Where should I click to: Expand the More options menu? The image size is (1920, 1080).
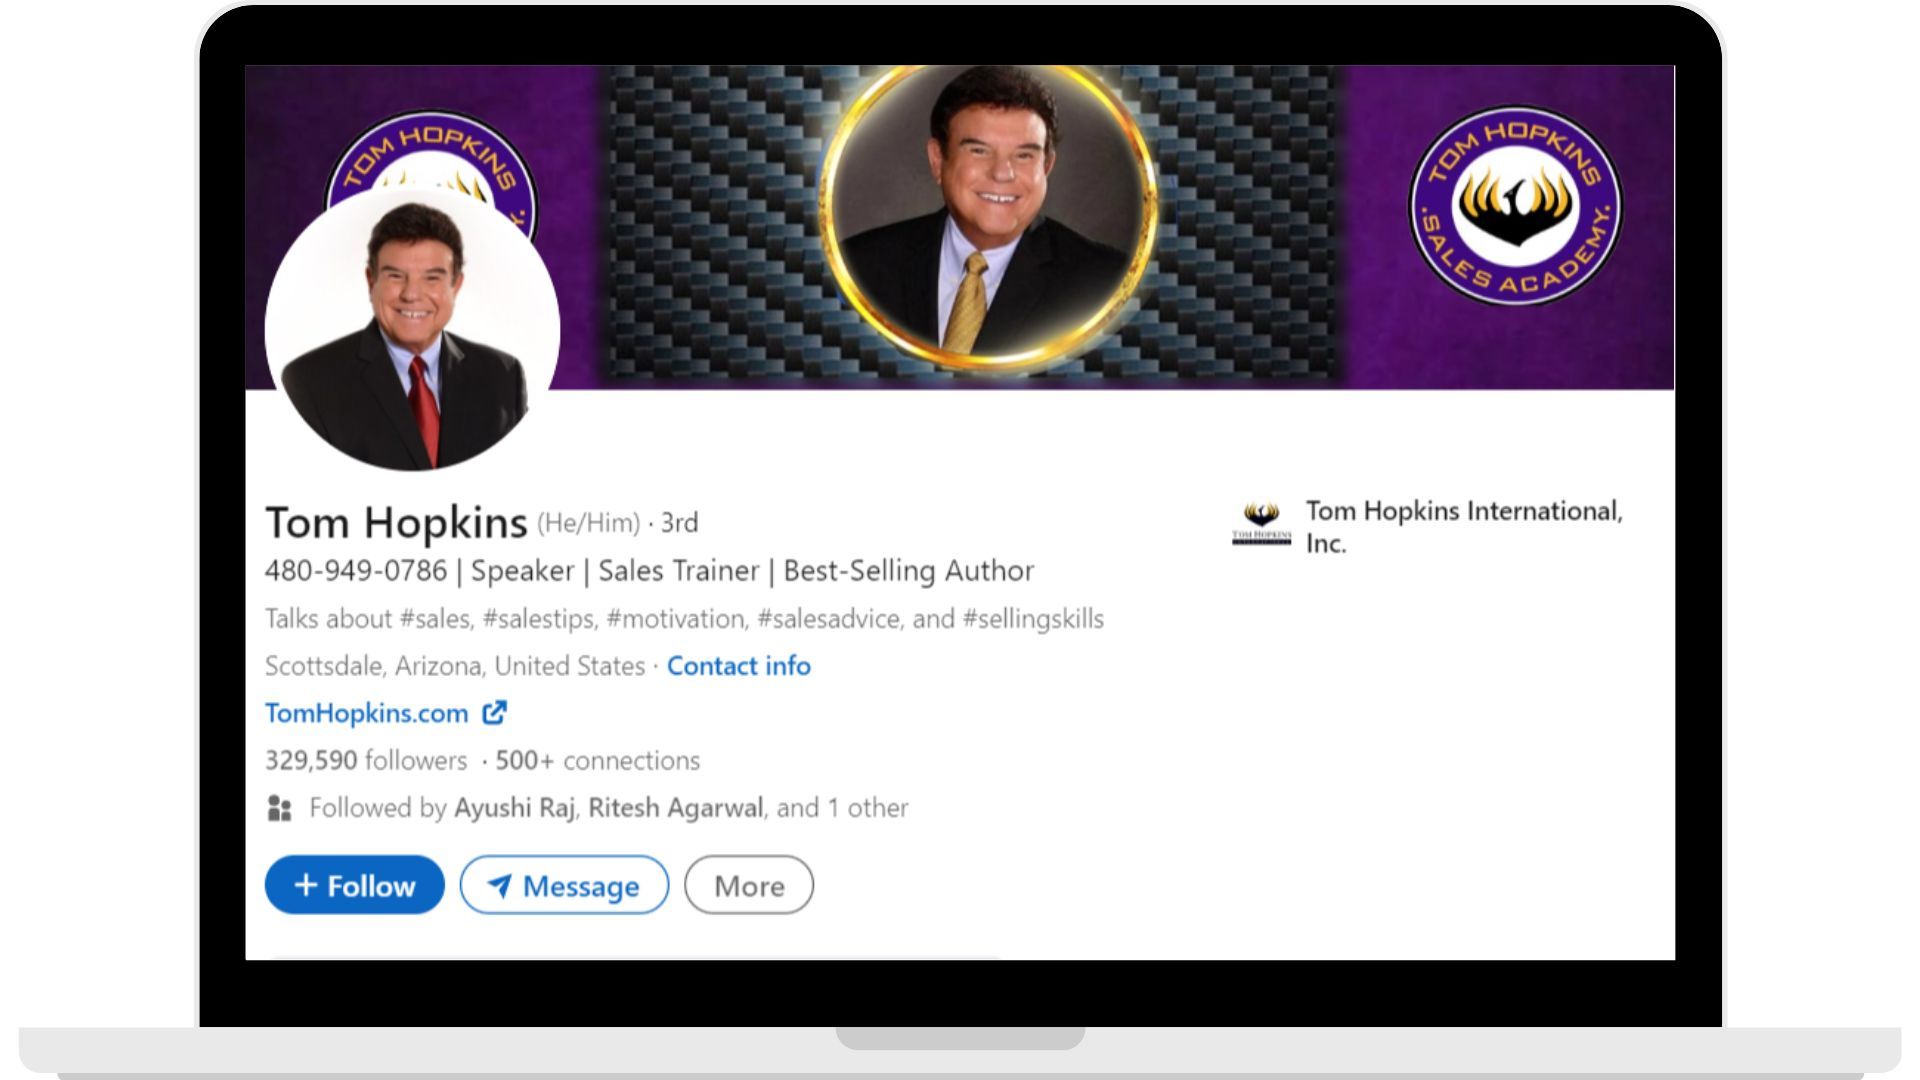tap(748, 885)
